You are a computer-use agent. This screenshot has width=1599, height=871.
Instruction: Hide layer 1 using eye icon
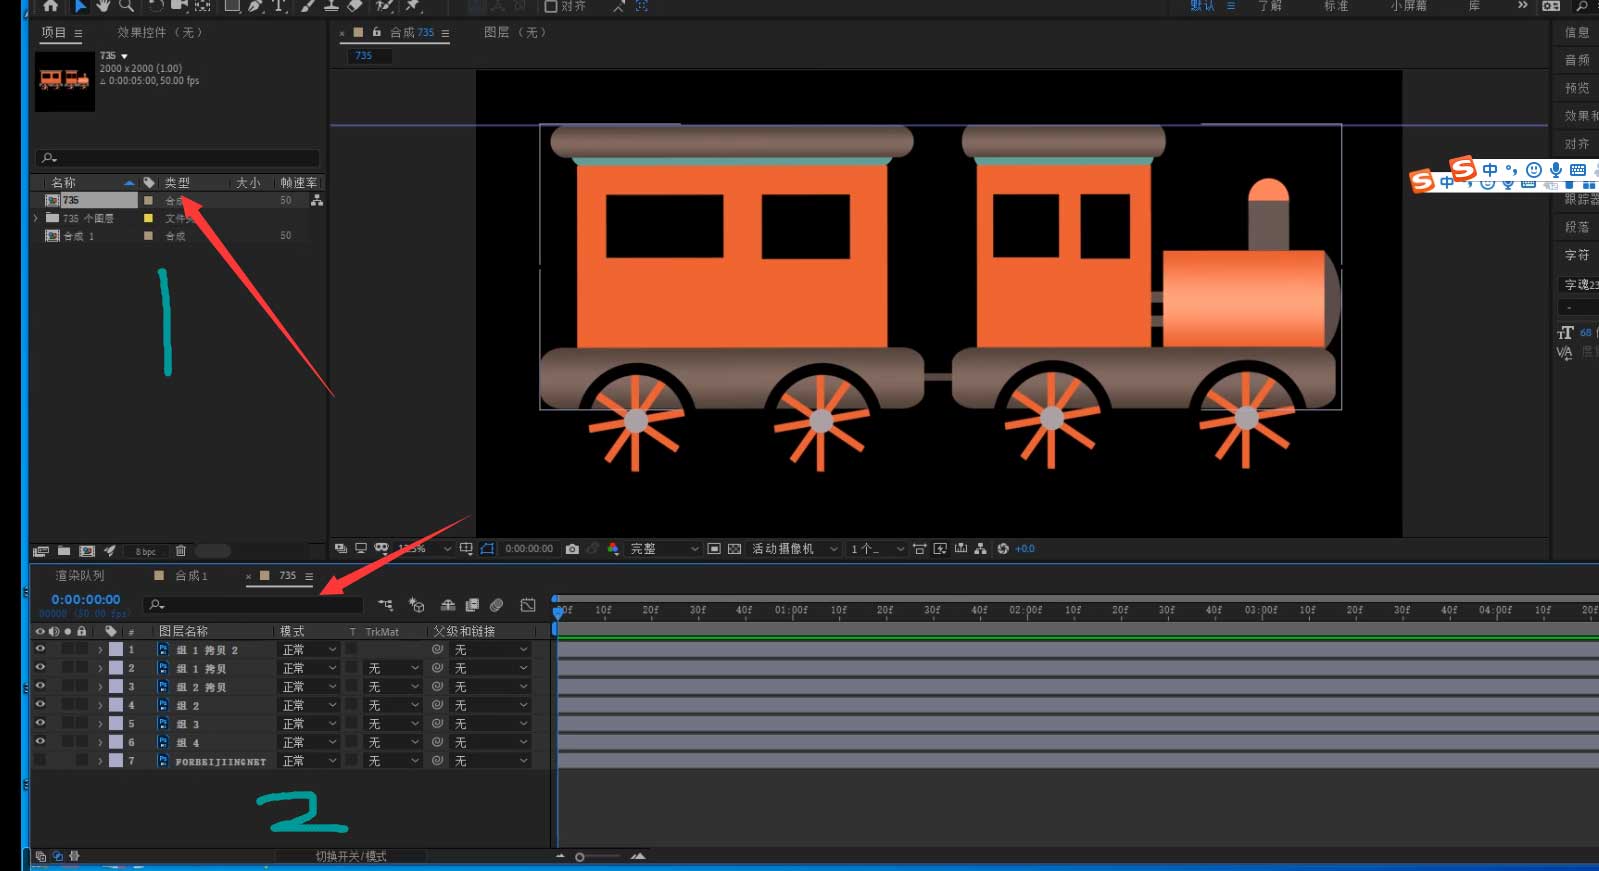[40, 649]
